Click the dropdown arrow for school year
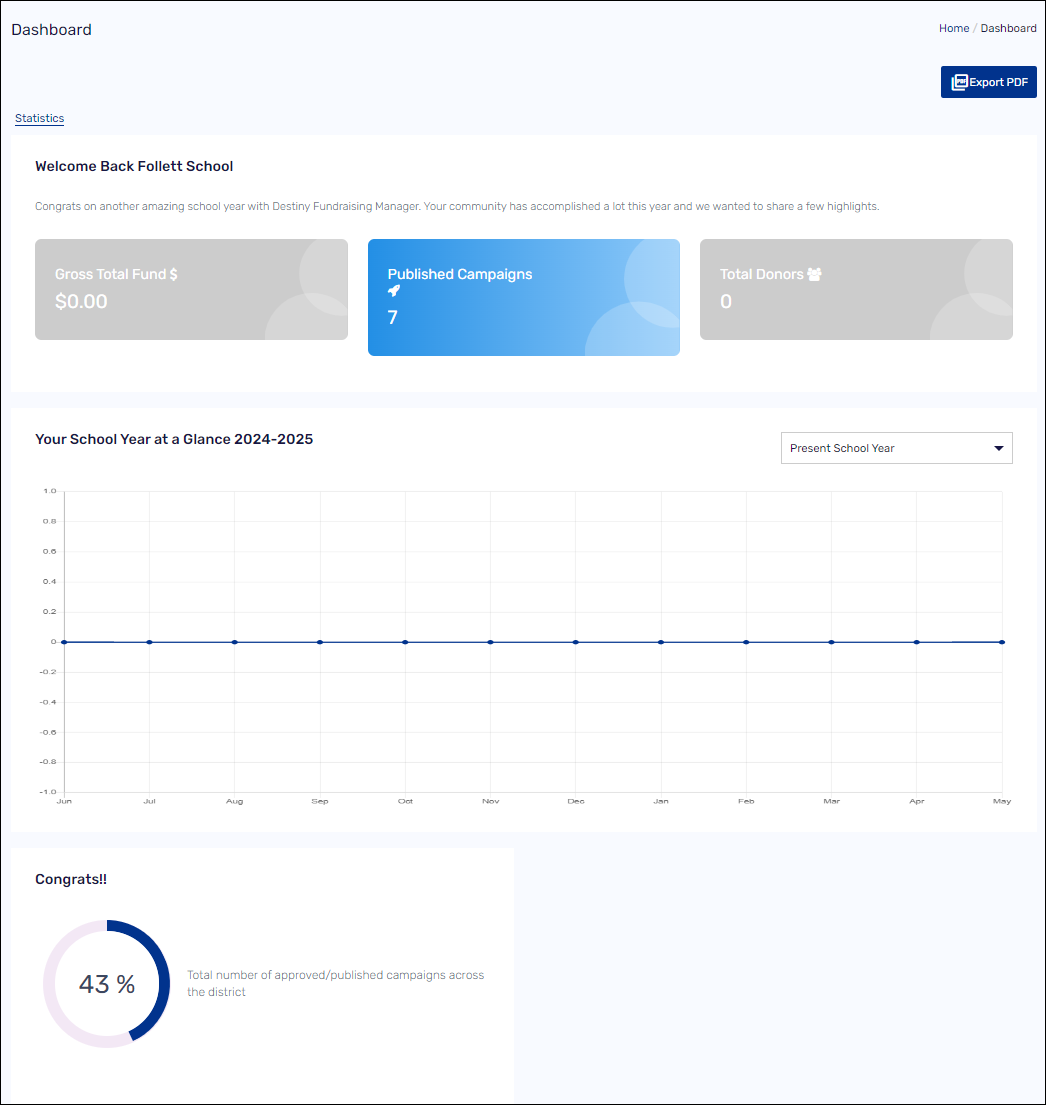Screen dimensions: 1046x1105 [998, 448]
